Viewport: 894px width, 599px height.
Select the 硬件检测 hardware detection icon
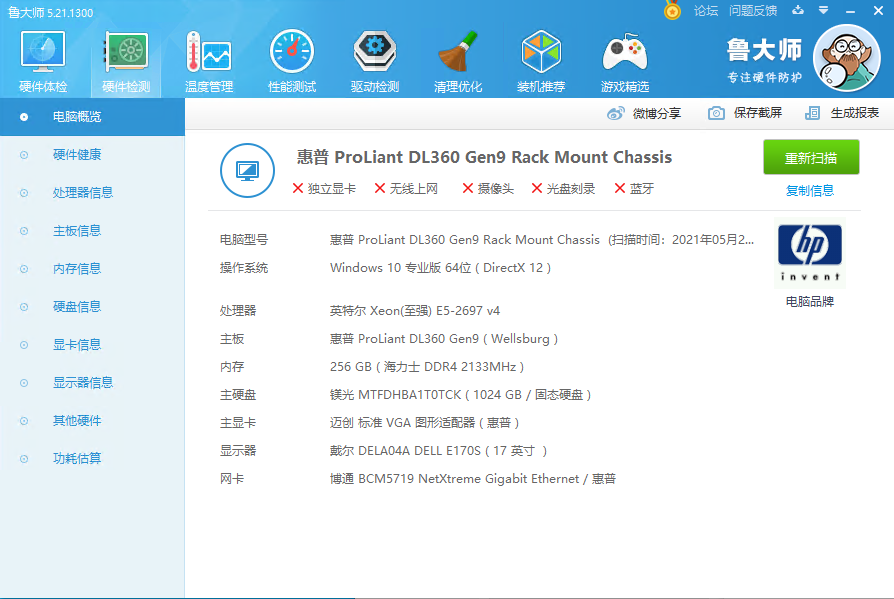[126, 62]
